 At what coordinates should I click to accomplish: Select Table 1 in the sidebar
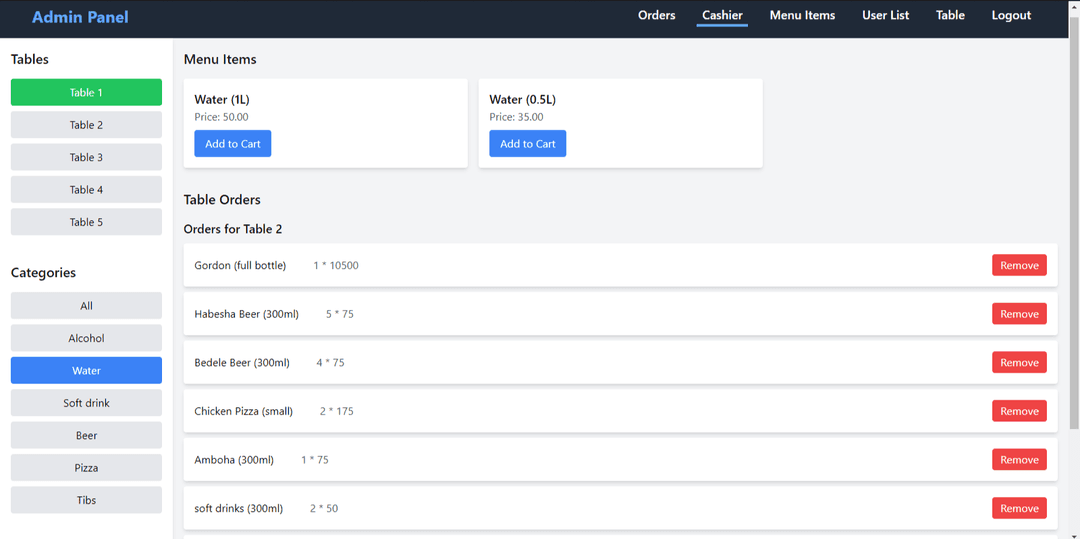[86, 92]
